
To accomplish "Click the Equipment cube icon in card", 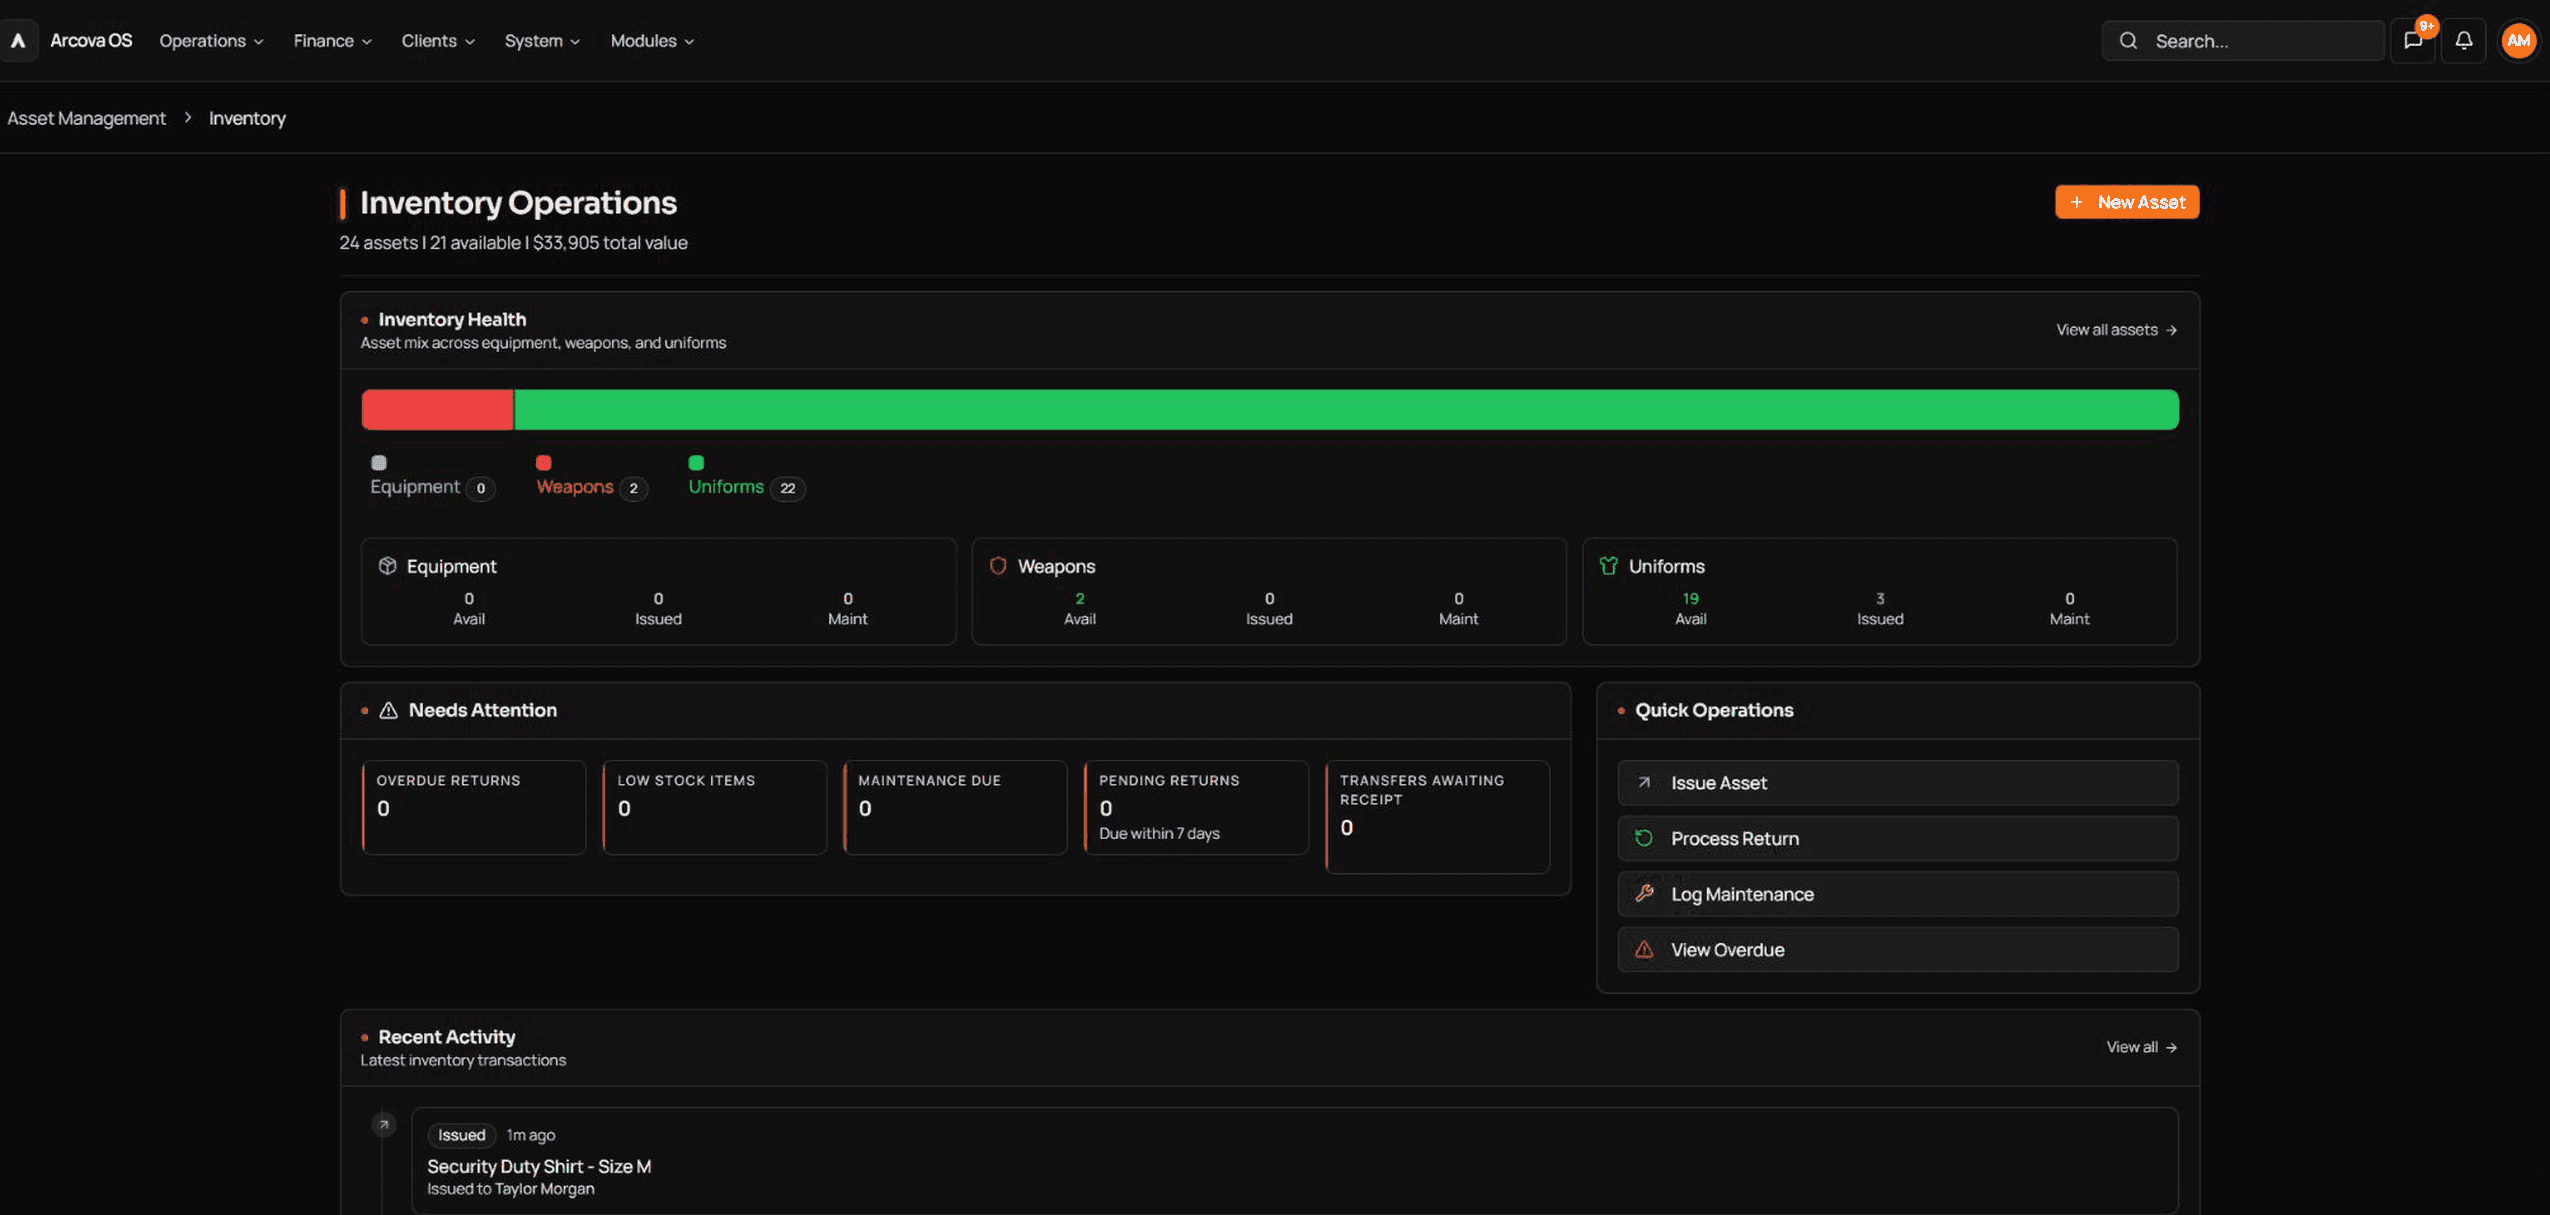I will [387, 566].
